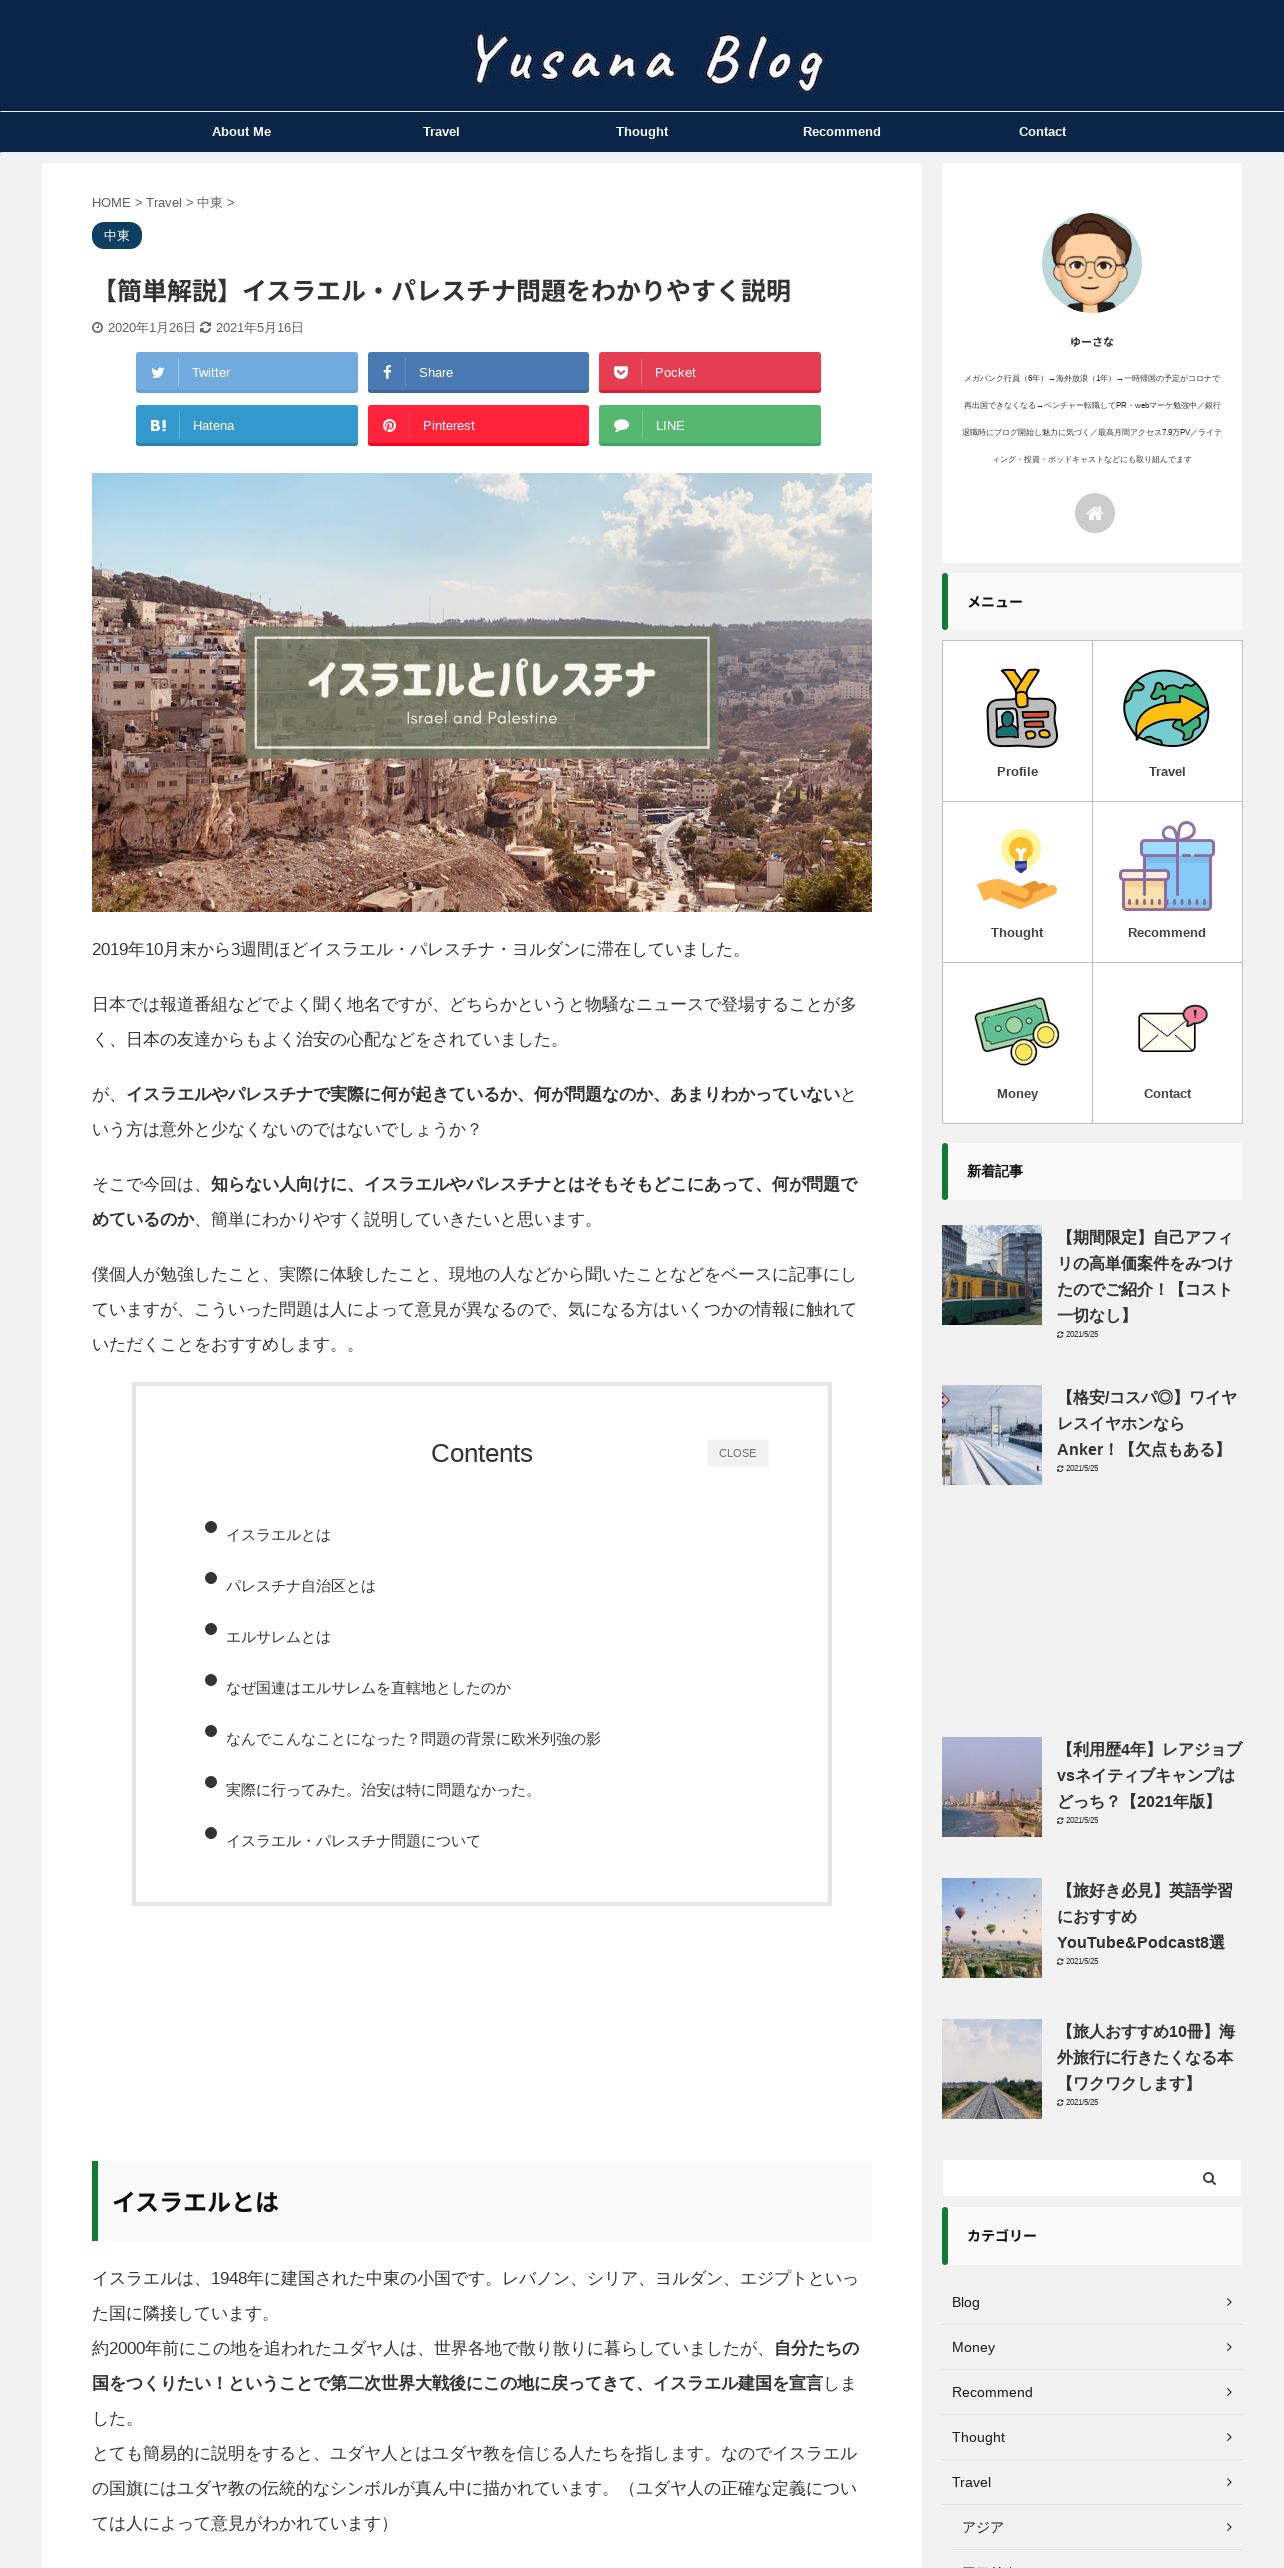Click the Facebook Share button

pyautogui.click(x=478, y=372)
